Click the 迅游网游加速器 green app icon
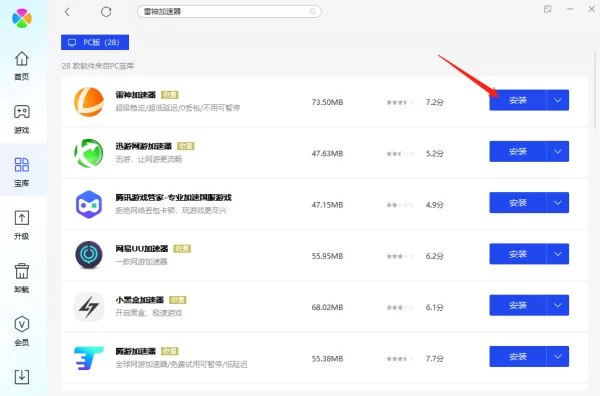The width and height of the screenshot is (600, 396). pos(89,153)
